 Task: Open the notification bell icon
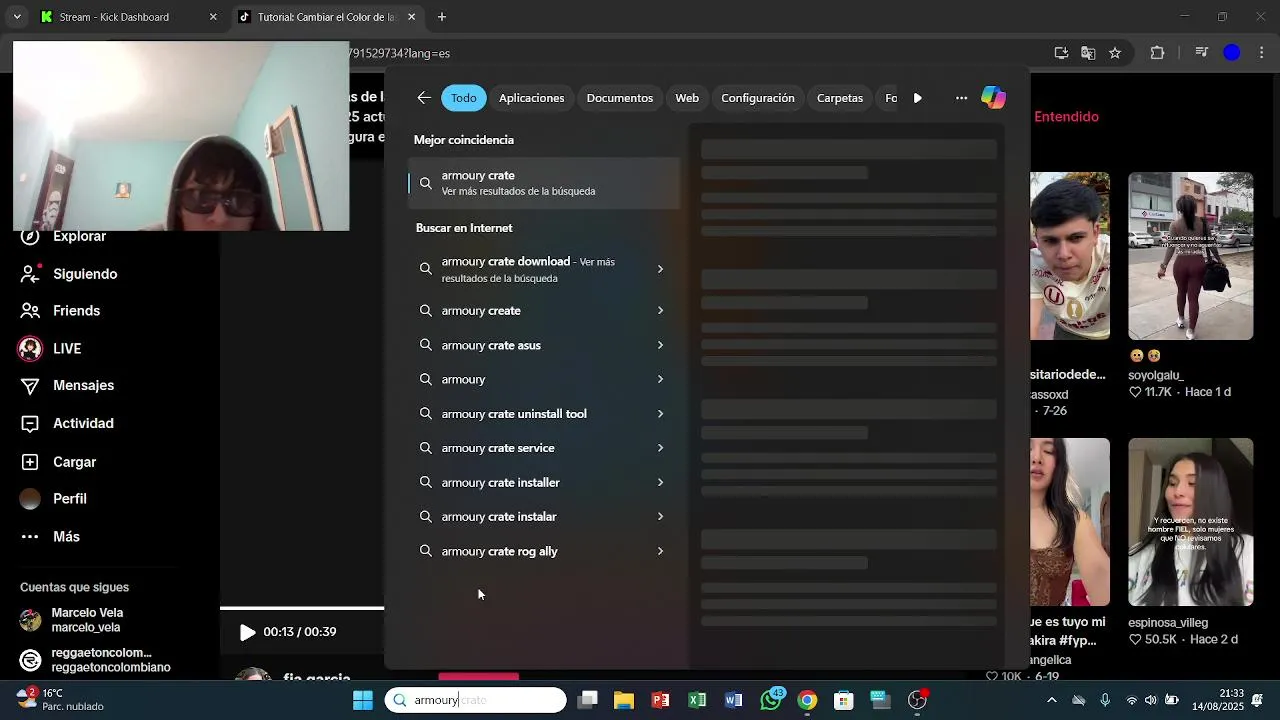pos(1258,700)
